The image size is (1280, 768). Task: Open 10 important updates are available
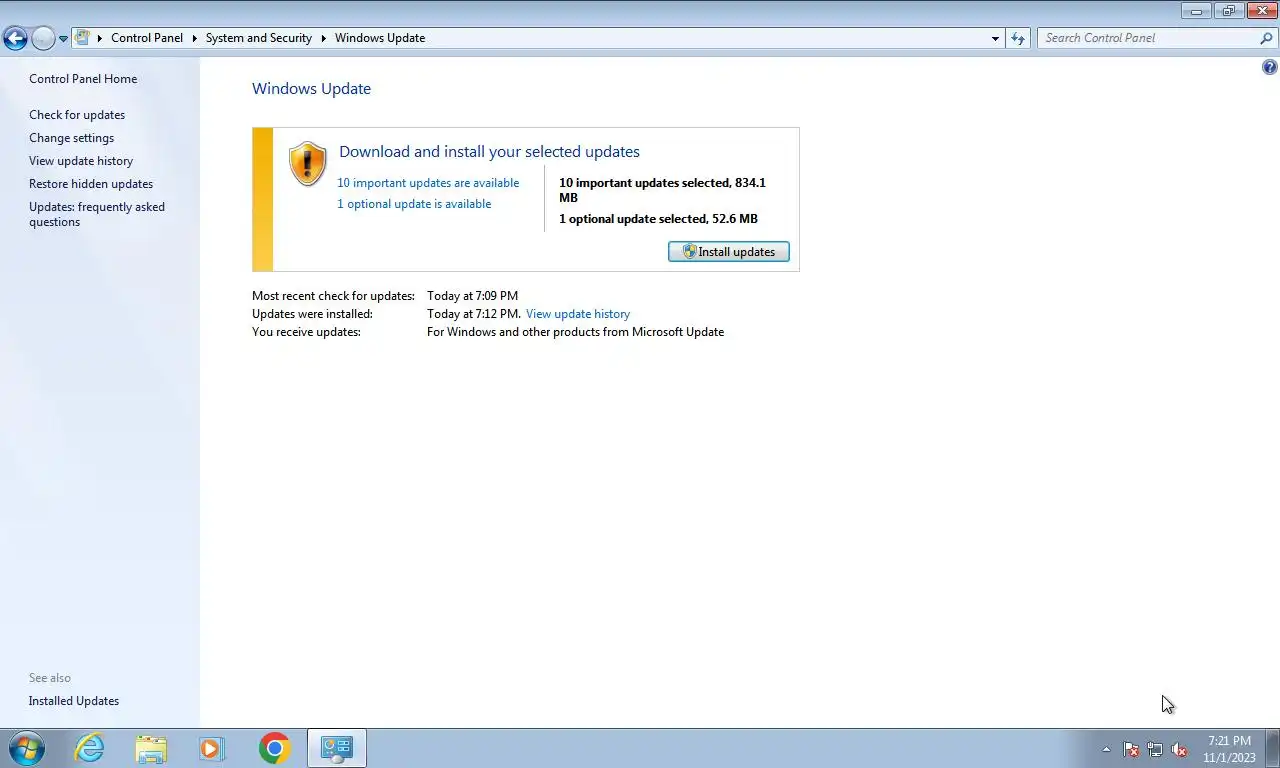[x=428, y=183]
